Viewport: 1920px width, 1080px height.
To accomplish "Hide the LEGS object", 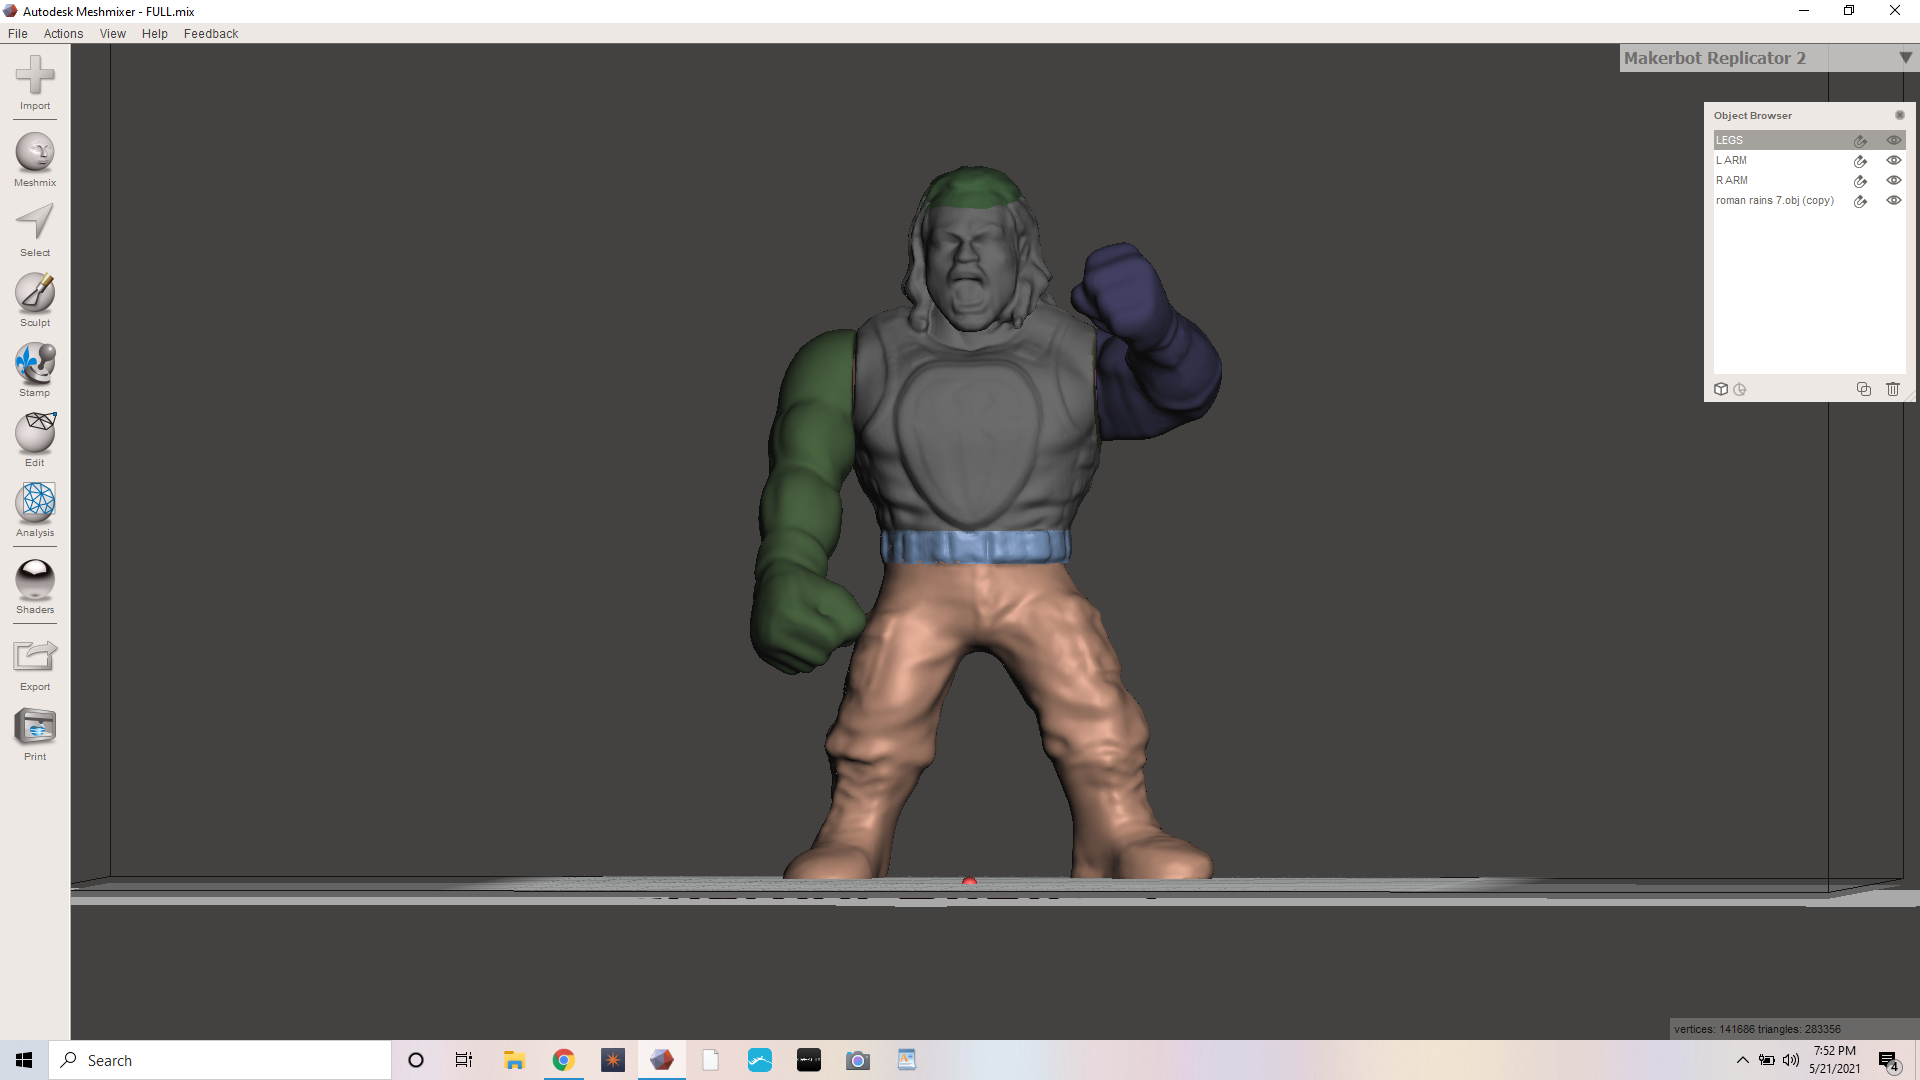I will click(x=1895, y=140).
